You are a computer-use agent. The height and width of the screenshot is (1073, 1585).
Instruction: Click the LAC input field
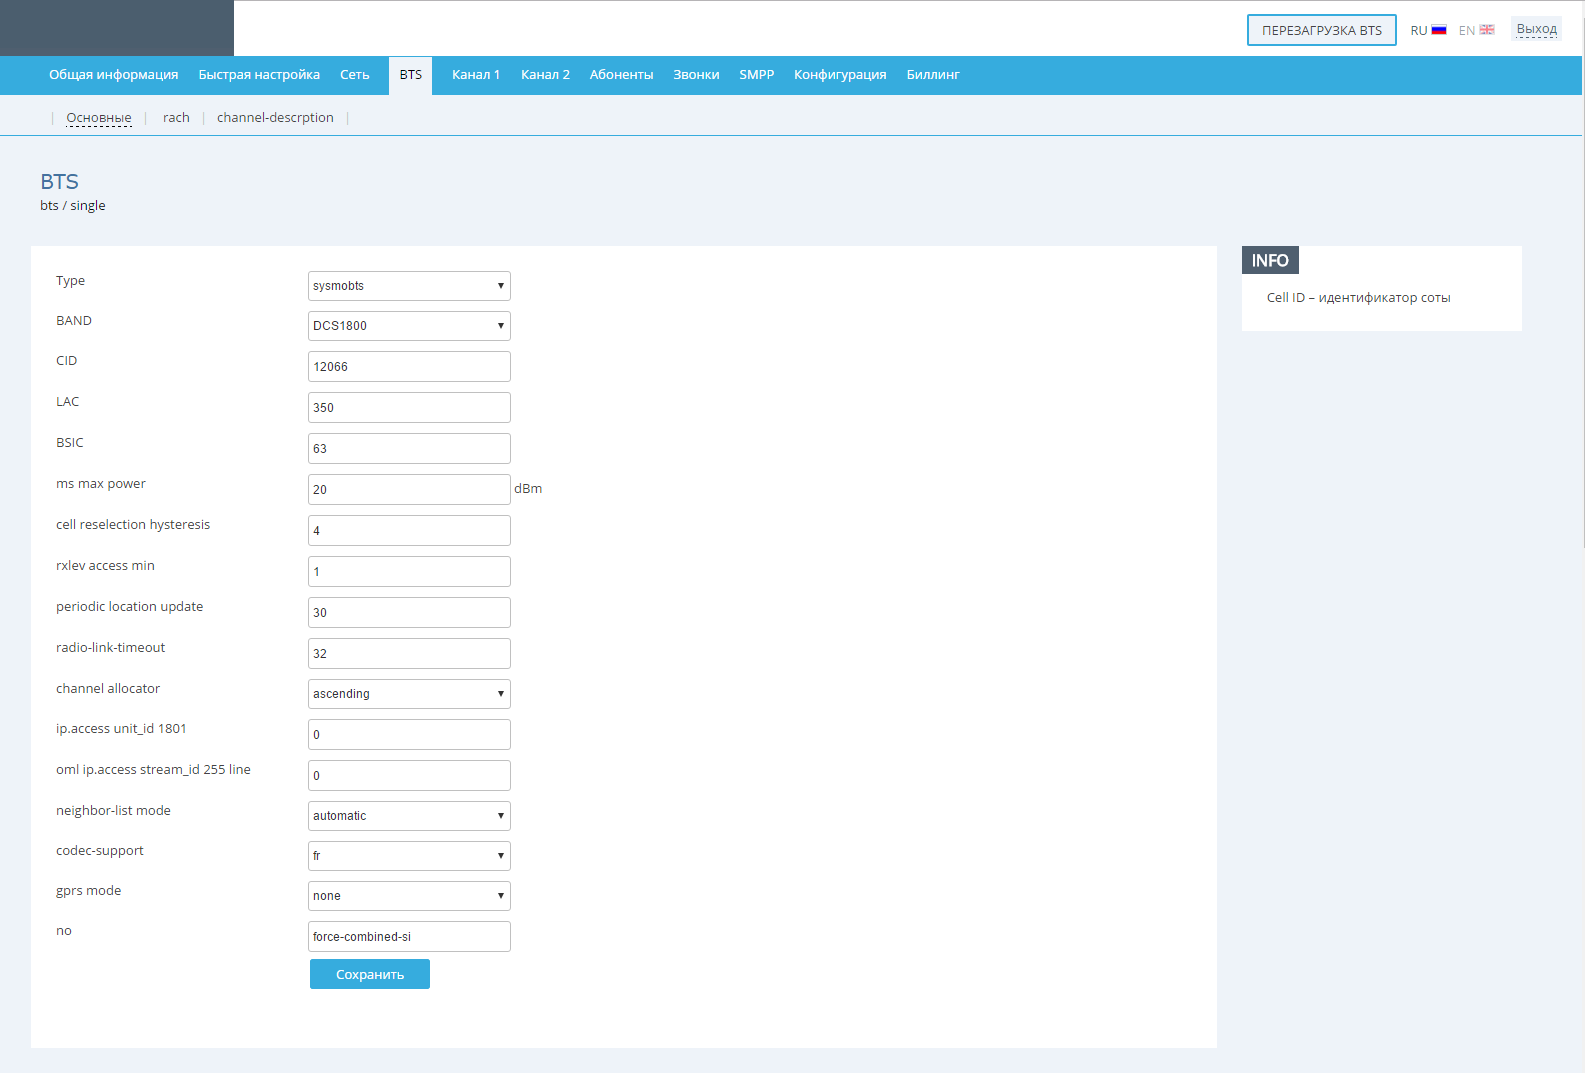click(x=409, y=408)
